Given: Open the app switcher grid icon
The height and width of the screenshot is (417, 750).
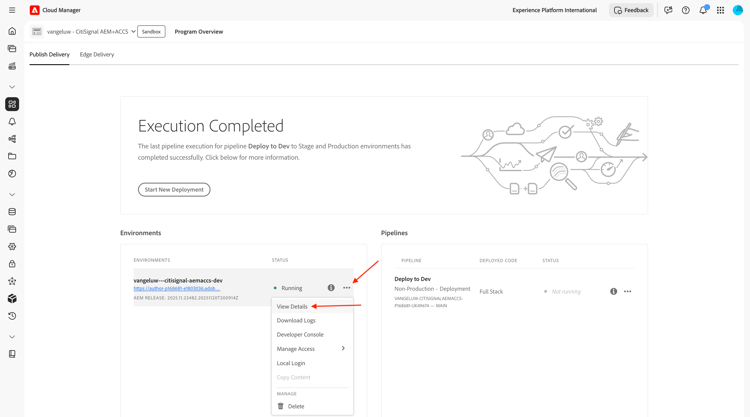Looking at the screenshot, I should (x=720, y=10).
